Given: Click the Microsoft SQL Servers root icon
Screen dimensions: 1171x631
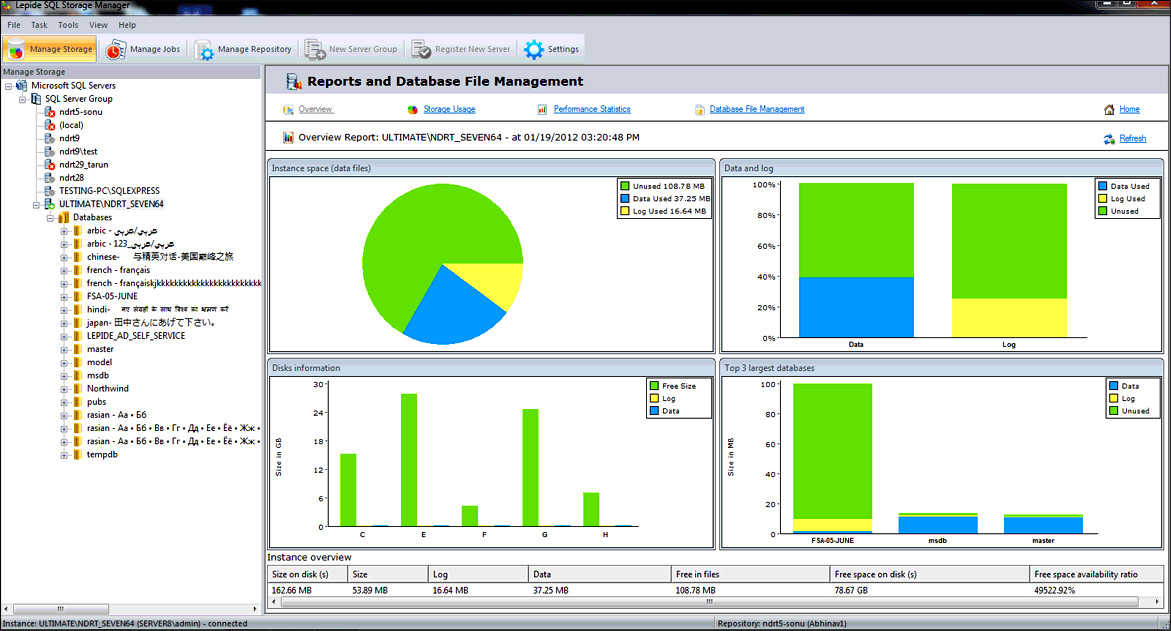Looking at the screenshot, I should pos(22,86).
